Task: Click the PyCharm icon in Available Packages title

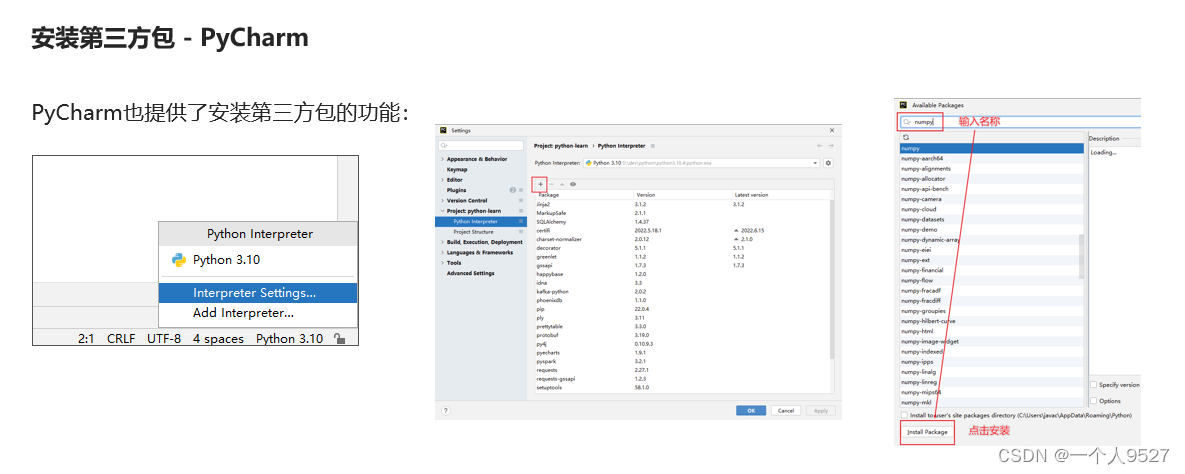Action: tap(903, 105)
